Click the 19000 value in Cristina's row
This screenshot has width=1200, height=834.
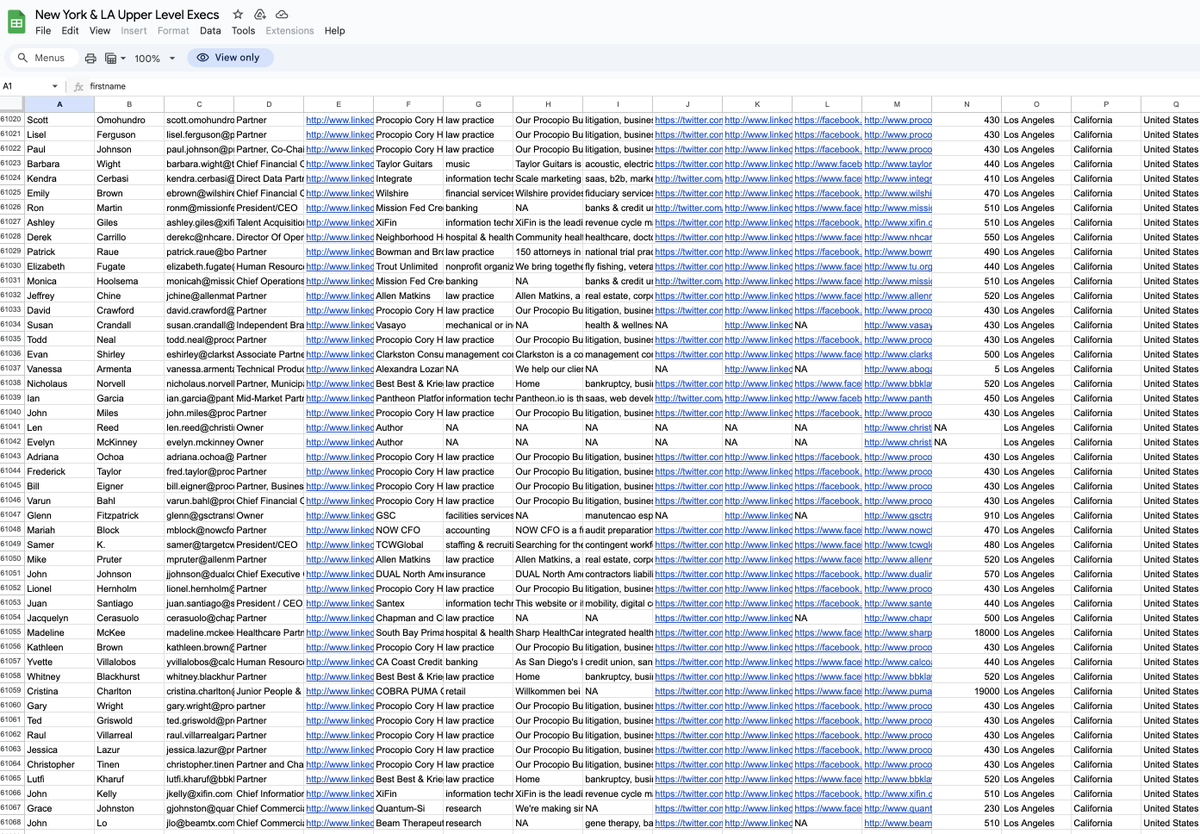967,691
